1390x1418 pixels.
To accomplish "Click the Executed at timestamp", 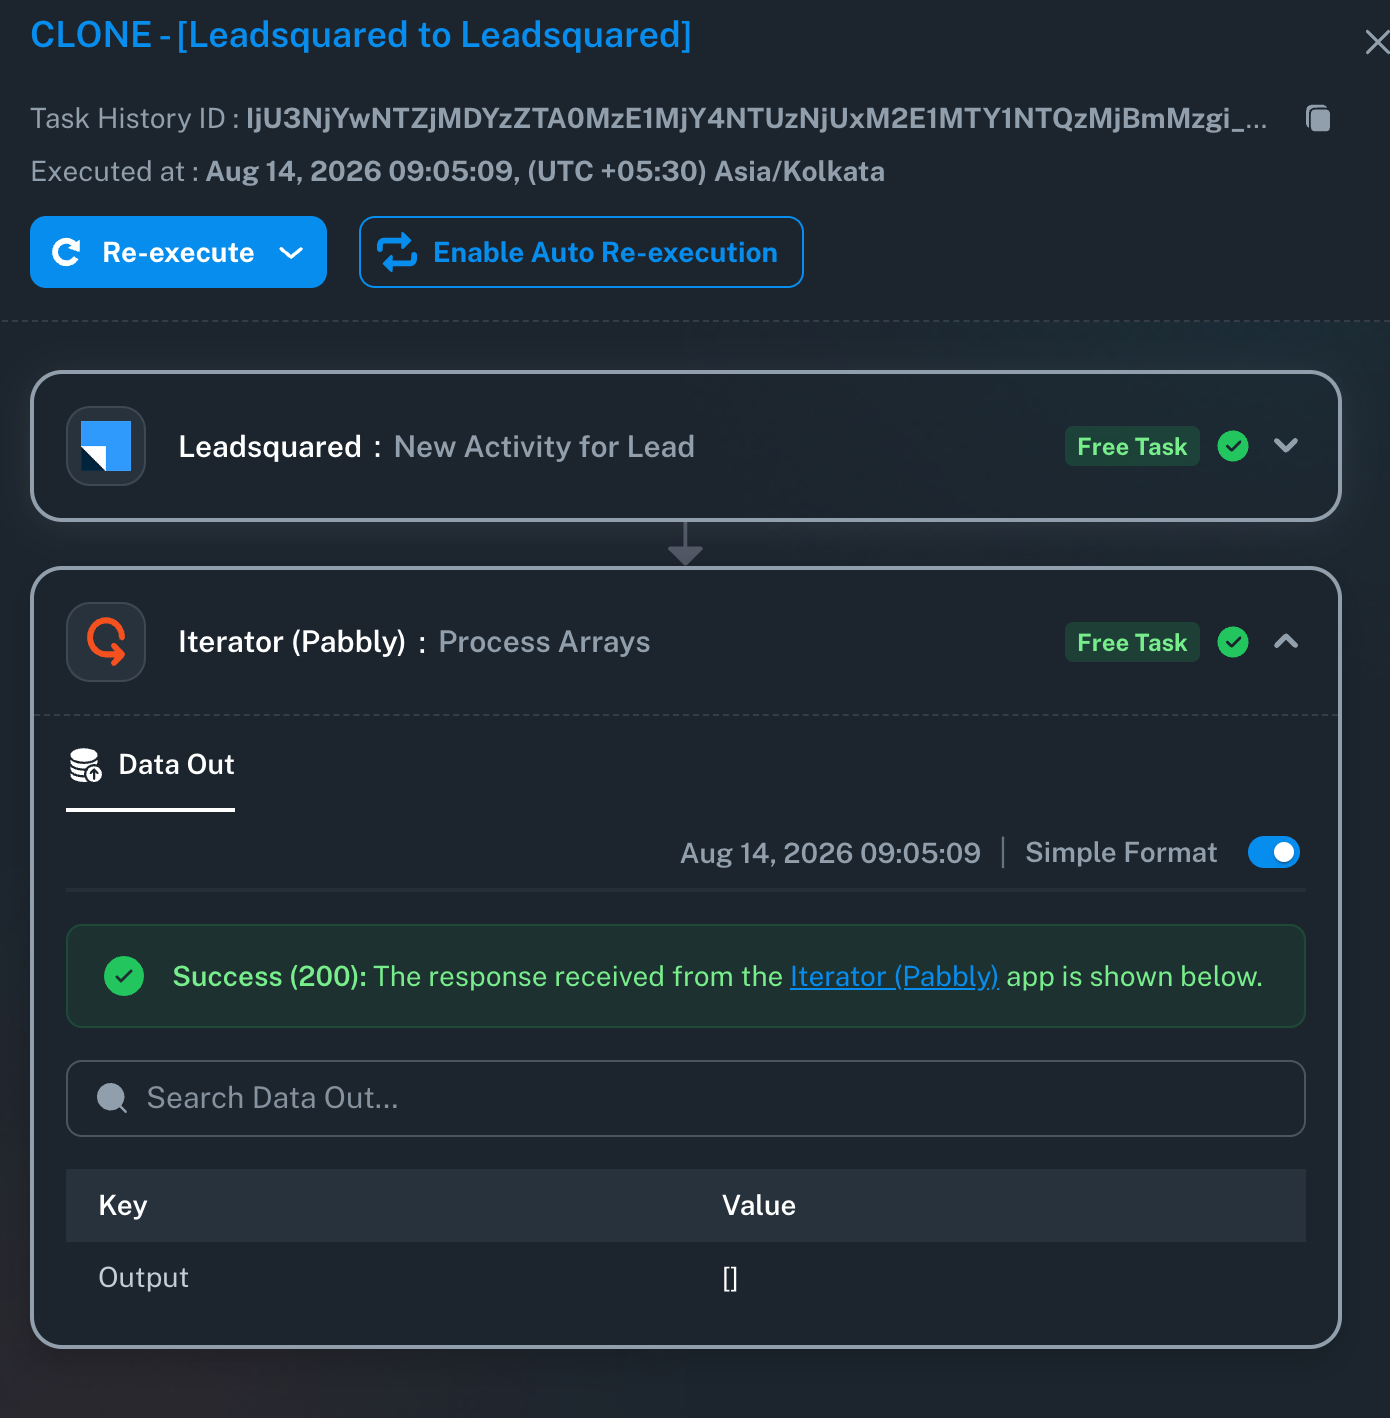I will (x=545, y=172).
